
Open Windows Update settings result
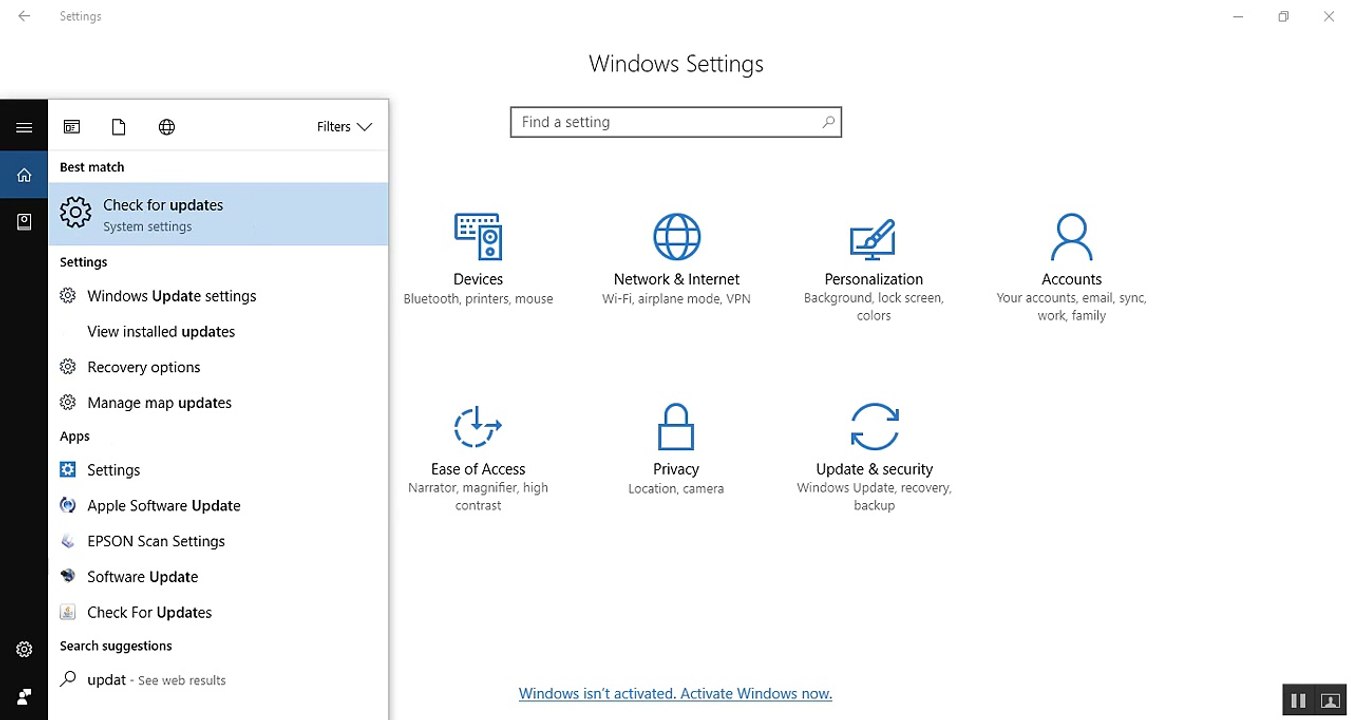[x=218, y=296]
